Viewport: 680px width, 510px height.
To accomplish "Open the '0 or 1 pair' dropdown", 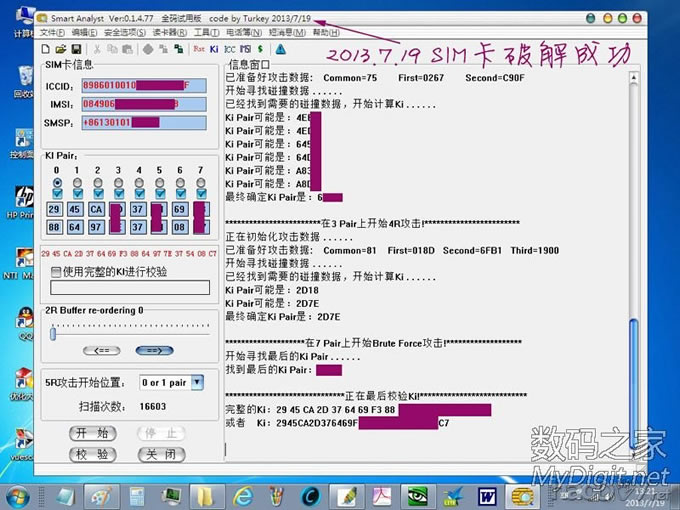I will point(196,382).
